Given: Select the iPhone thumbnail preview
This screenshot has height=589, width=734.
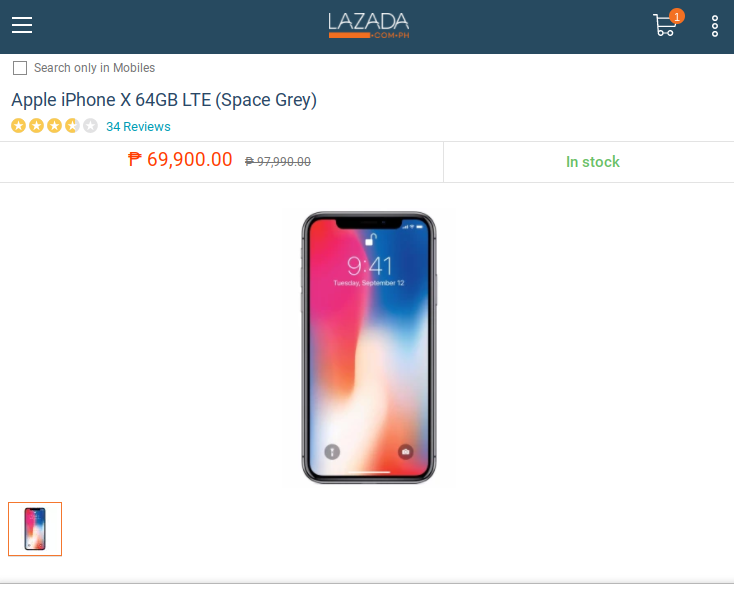Looking at the screenshot, I should 35,529.
